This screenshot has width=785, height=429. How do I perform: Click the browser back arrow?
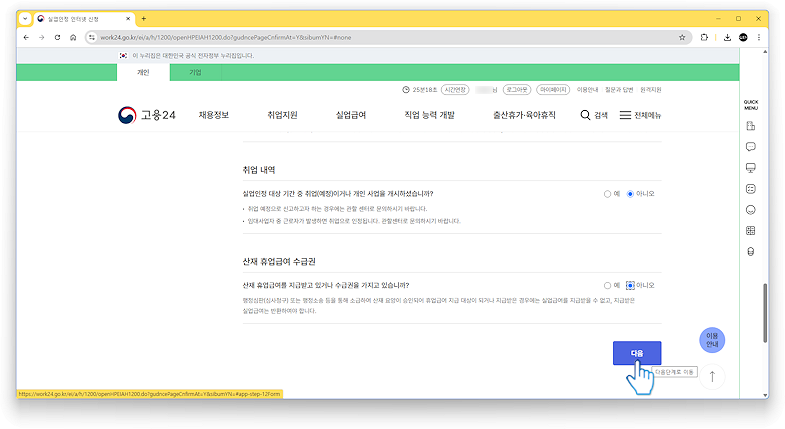tap(26, 38)
